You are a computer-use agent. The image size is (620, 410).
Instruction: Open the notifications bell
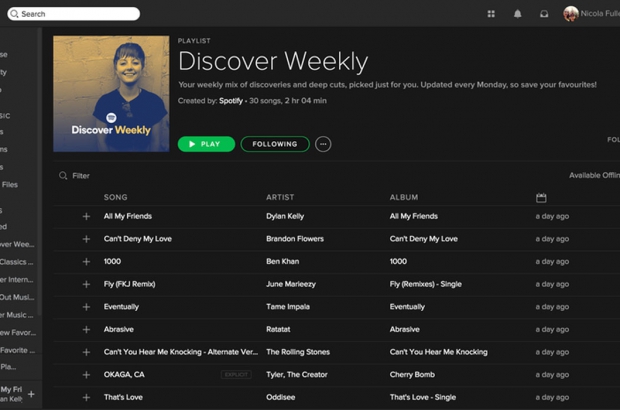(518, 14)
